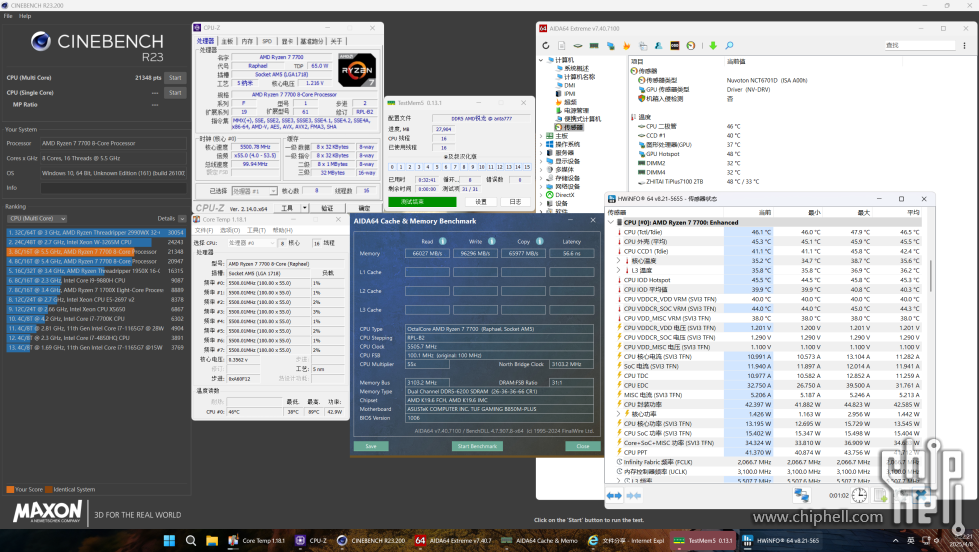
Task: Open the File menu in Cinebench
Action: 8,16
